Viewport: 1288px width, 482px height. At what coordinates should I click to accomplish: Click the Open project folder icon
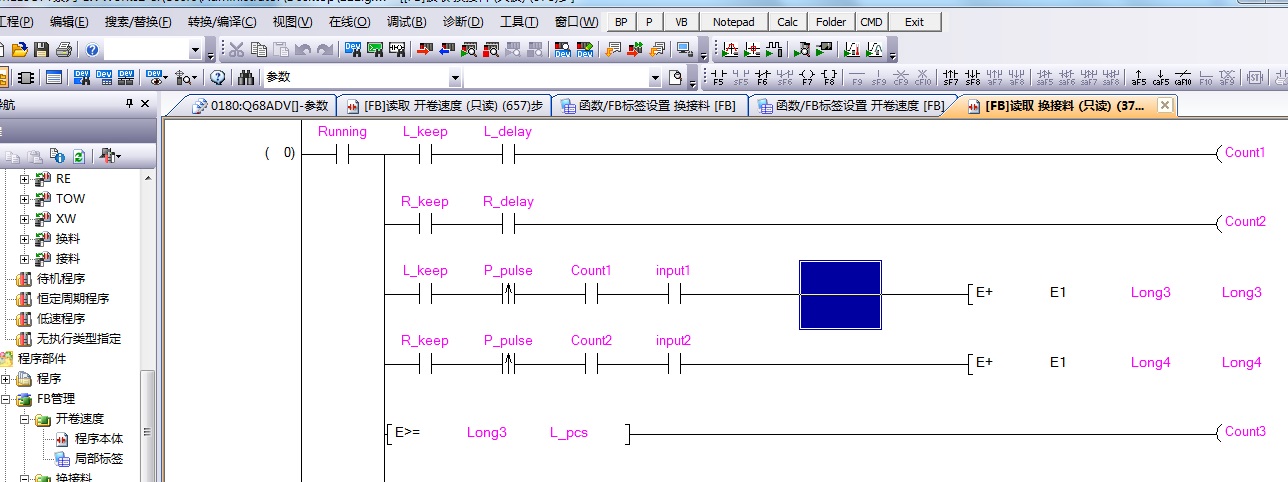coord(19,50)
